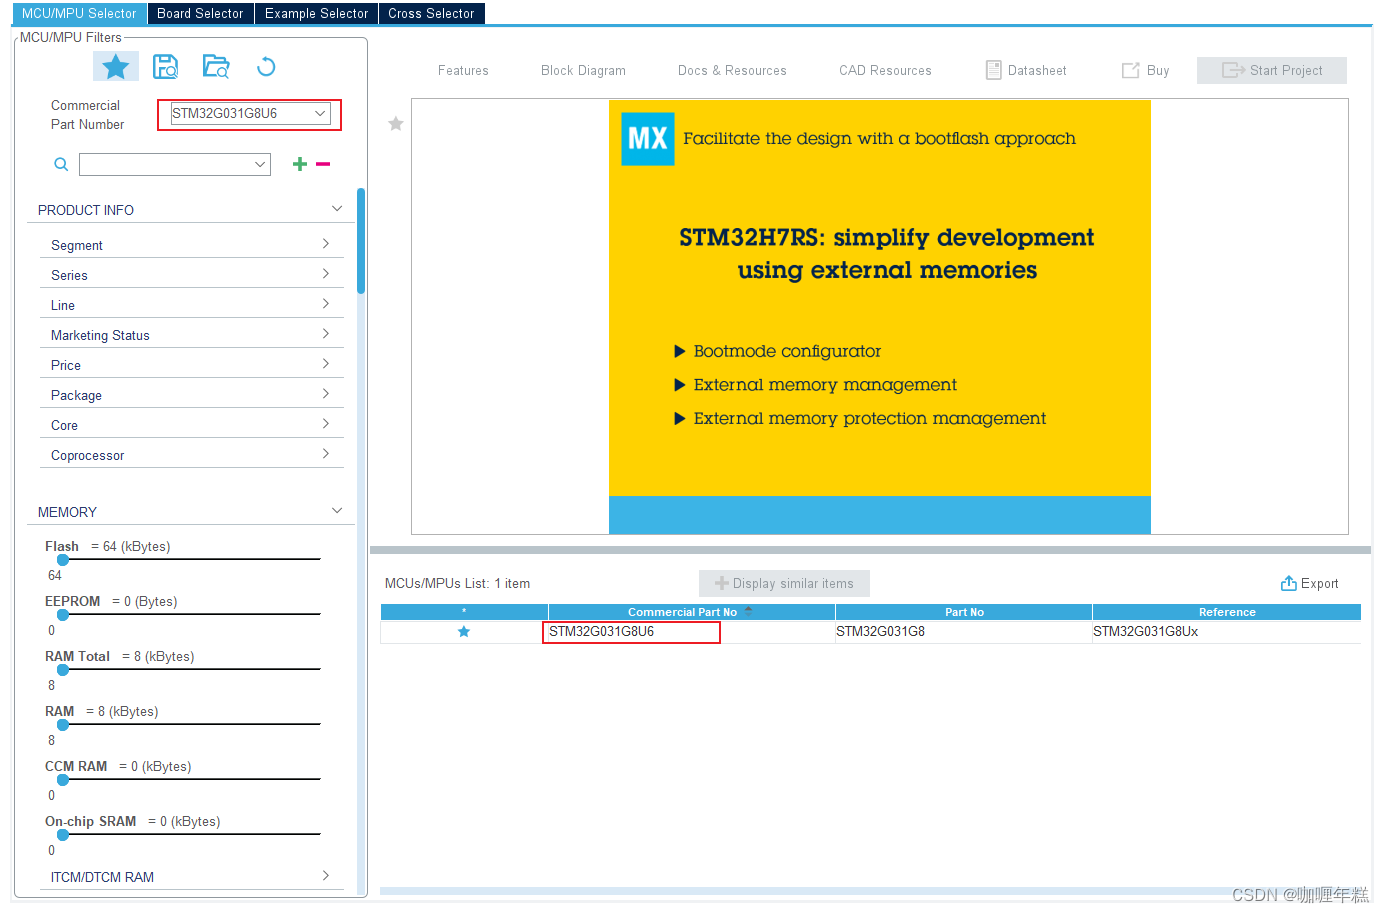Display similar items button

coord(784,584)
